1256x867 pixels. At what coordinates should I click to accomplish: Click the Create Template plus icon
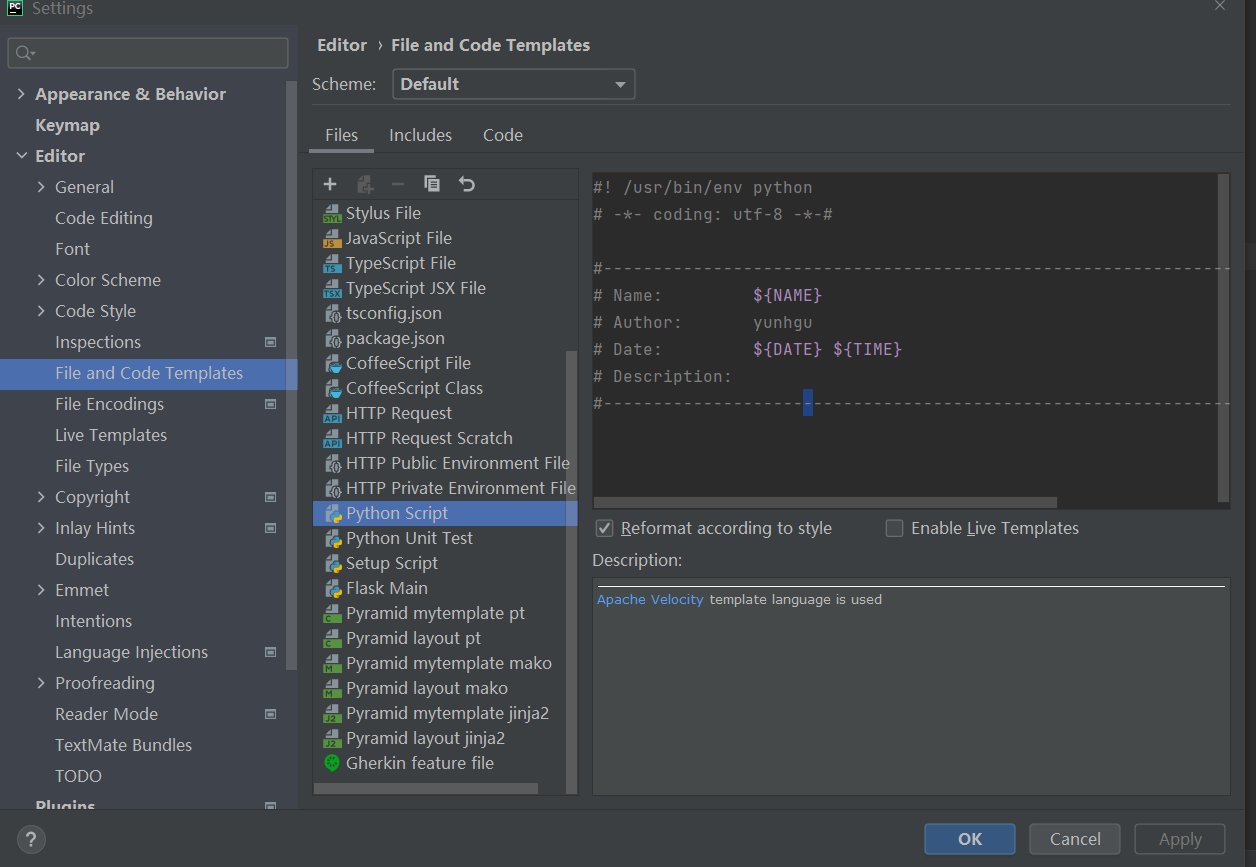coord(330,184)
